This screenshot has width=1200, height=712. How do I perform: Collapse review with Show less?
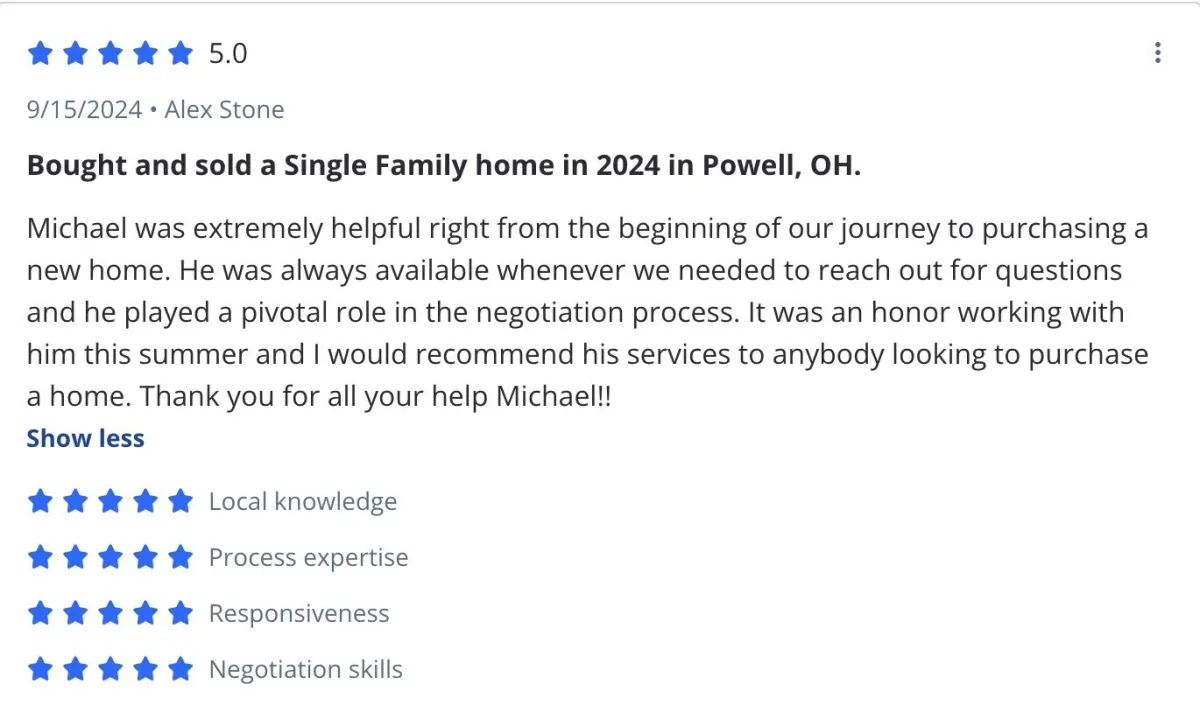click(x=85, y=438)
